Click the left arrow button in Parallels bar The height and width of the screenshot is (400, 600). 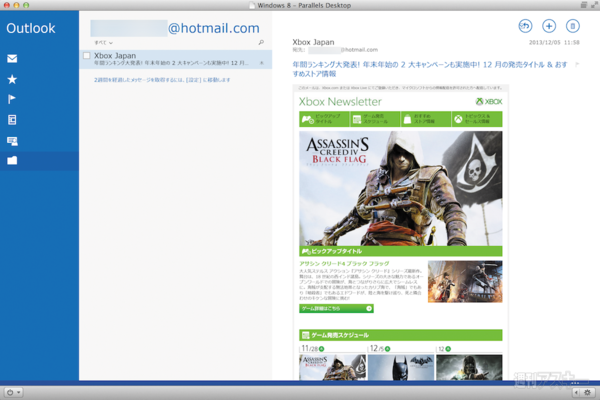point(577,392)
